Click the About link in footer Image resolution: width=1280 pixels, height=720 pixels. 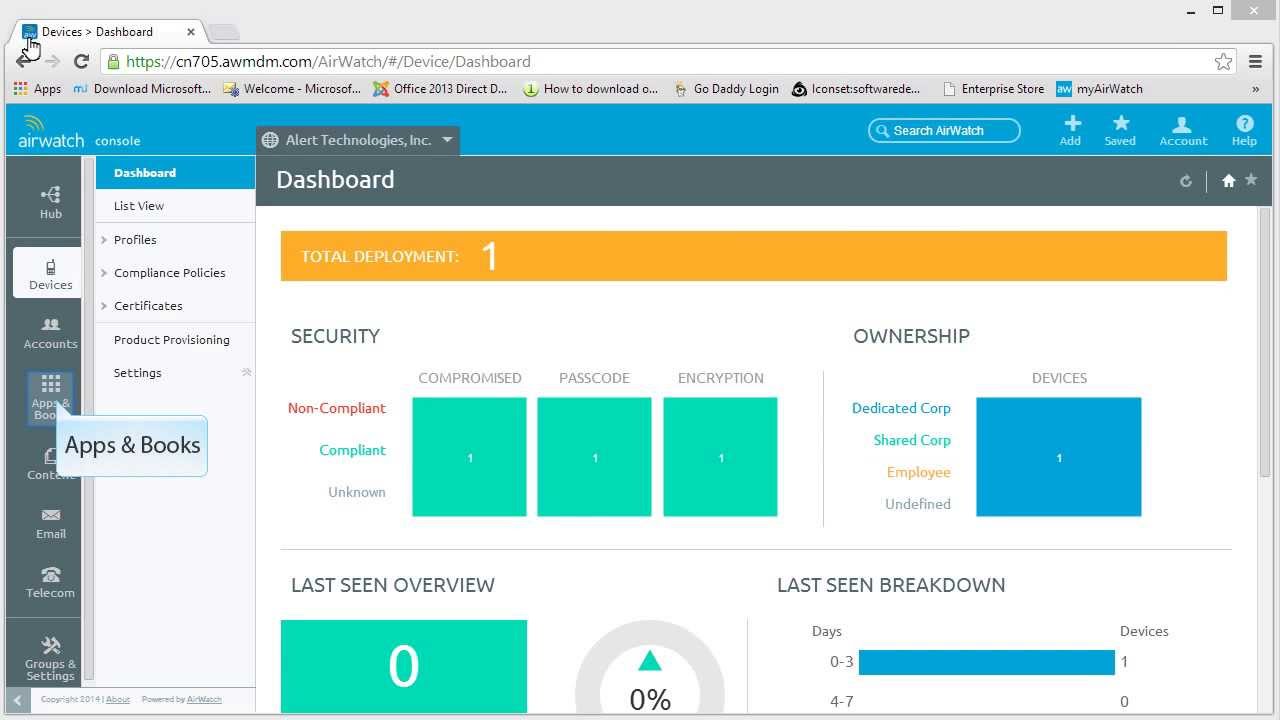pos(118,700)
